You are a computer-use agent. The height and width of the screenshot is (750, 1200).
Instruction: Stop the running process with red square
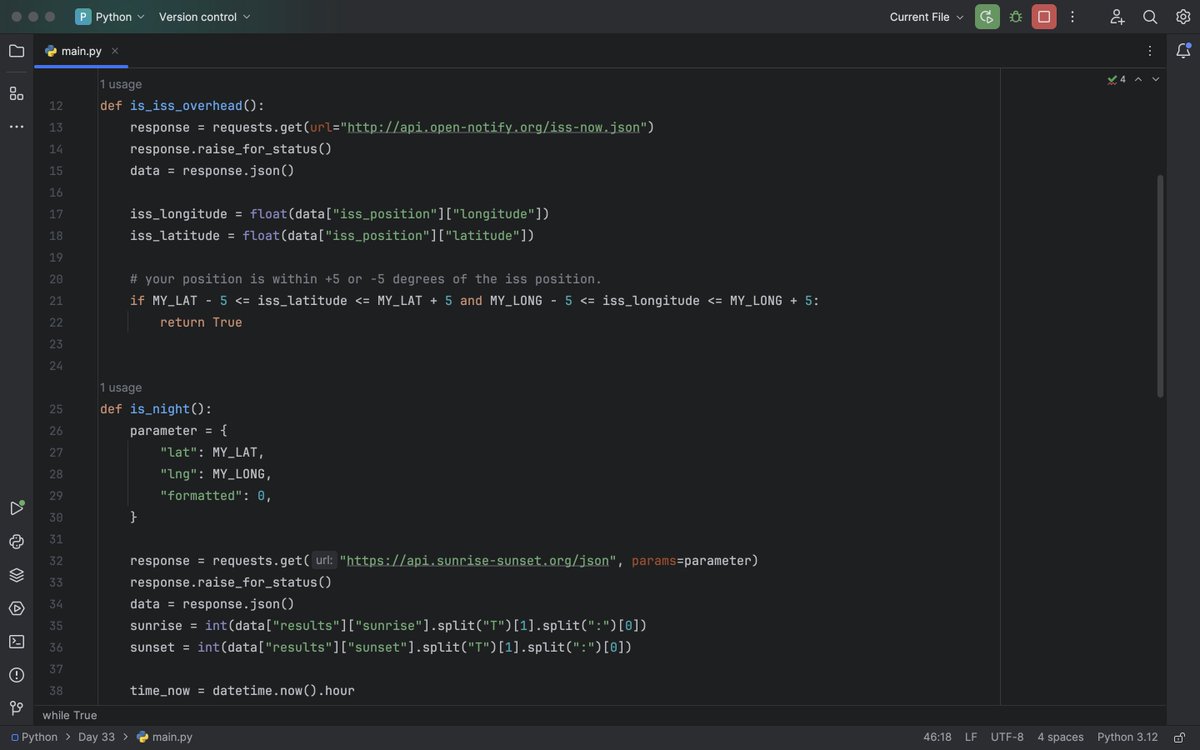(1044, 17)
